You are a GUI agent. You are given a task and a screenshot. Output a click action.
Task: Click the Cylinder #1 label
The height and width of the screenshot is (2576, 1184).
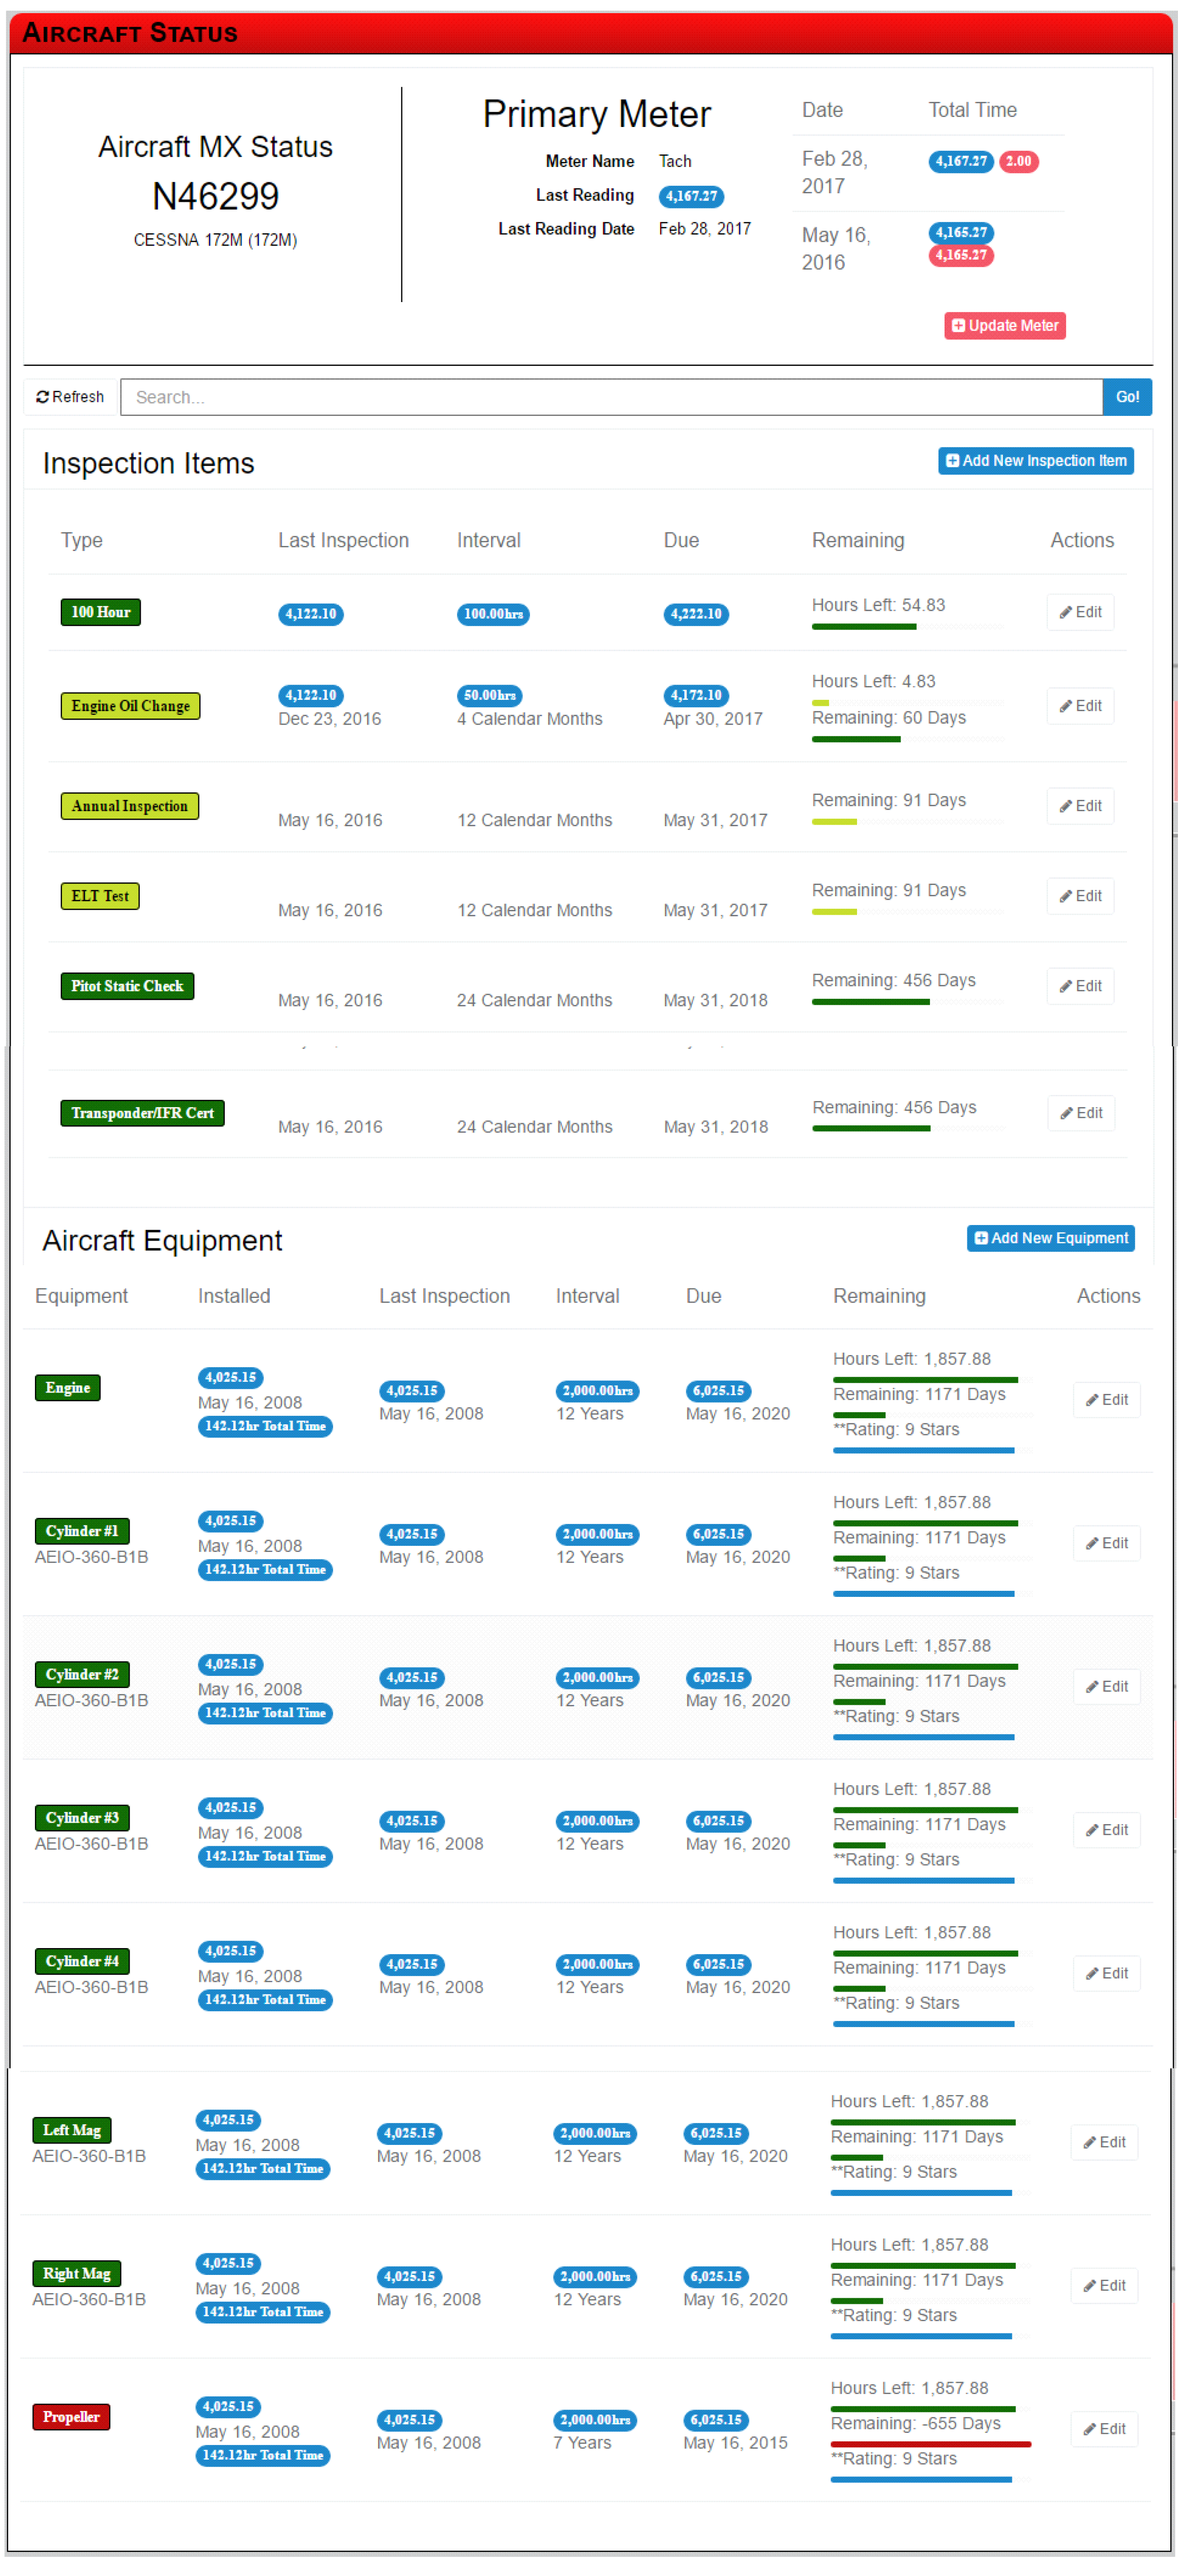pyautogui.click(x=82, y=1531)
